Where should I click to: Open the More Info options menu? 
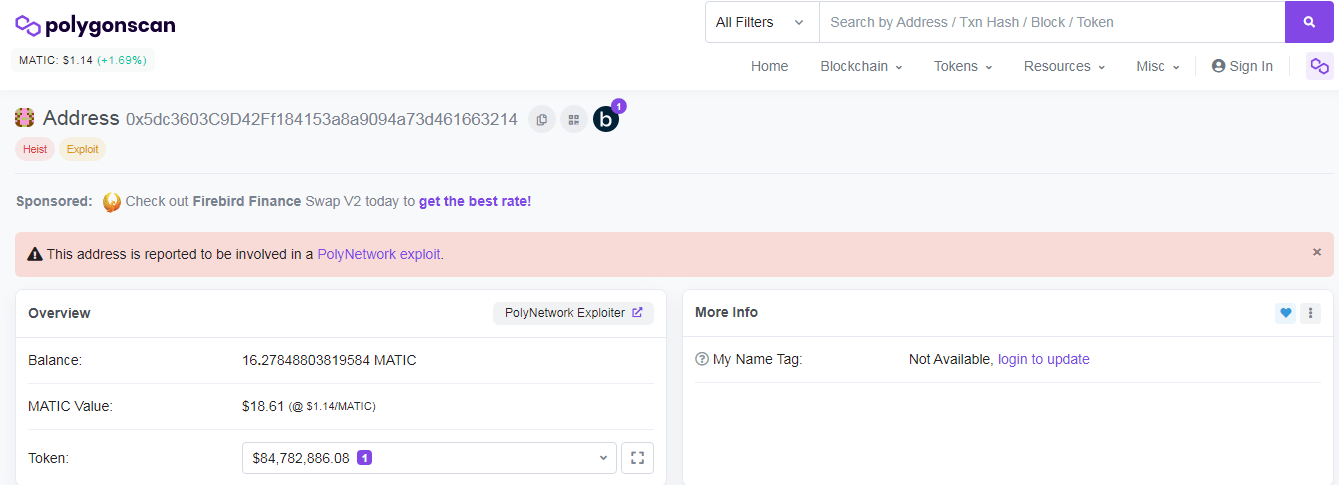coord(1311,313)
